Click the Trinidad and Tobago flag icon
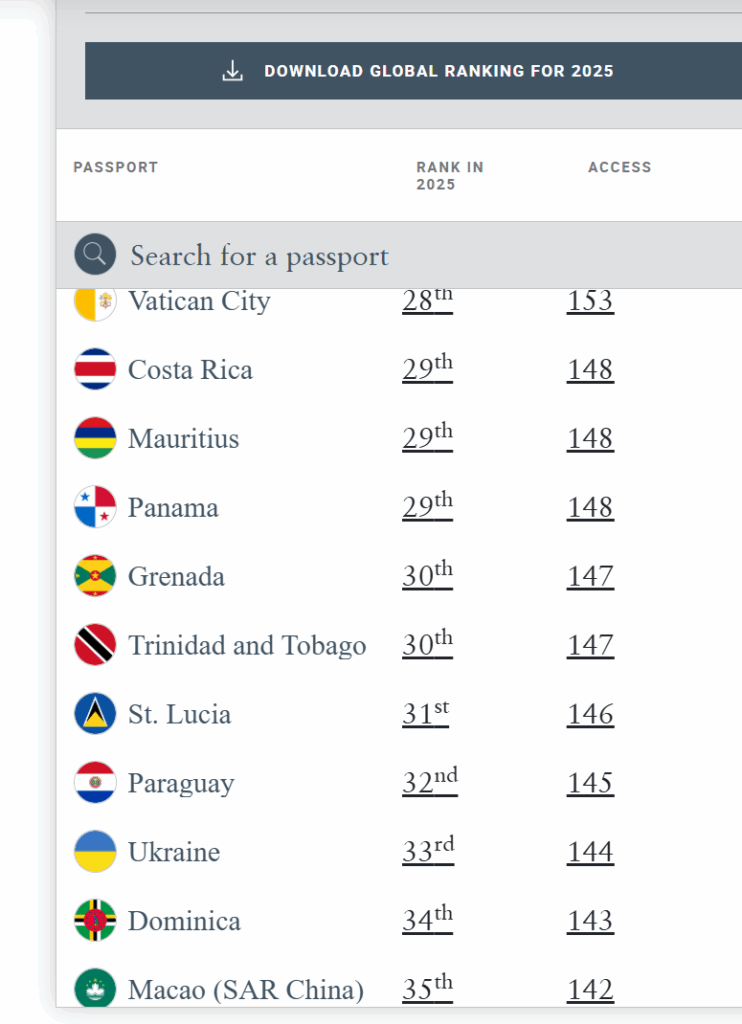This screenshot has width=742, height=1024. 95,645
